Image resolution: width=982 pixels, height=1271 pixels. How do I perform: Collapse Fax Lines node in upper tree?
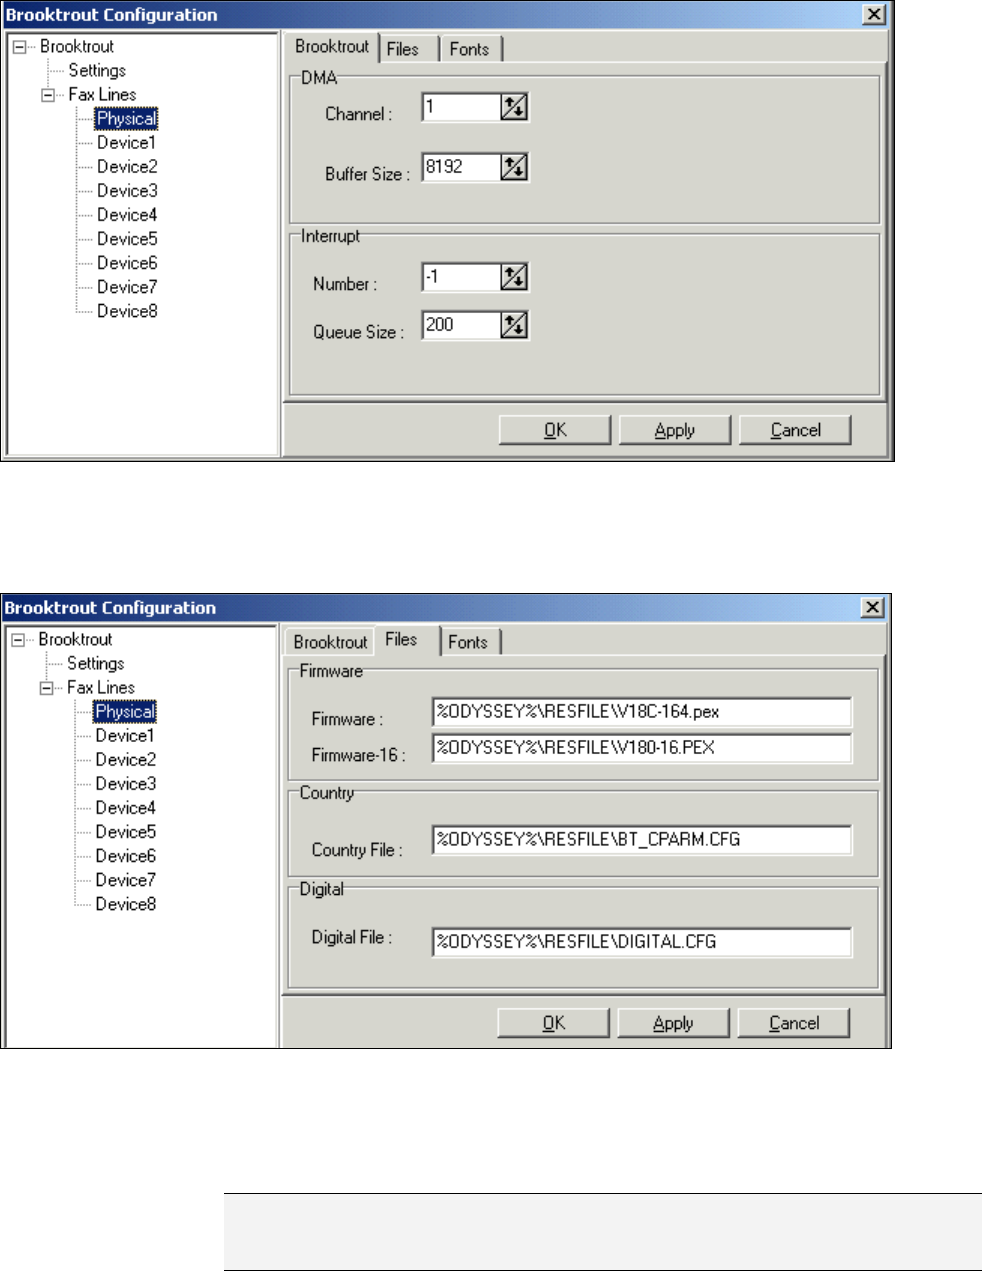48,95
